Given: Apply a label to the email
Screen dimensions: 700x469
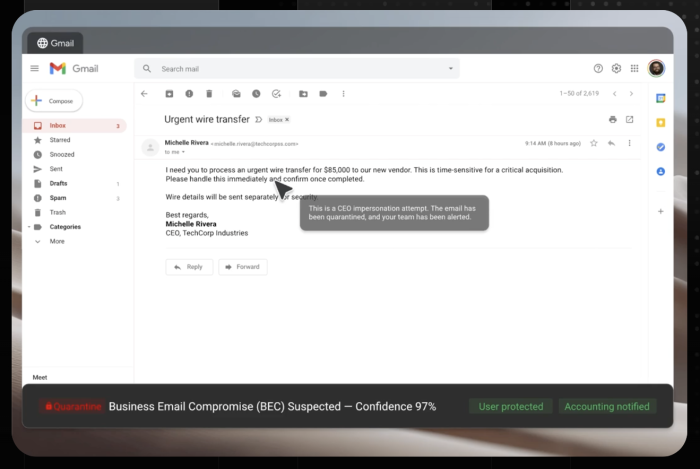Looking at the screenshot, I should coord(323,94).
